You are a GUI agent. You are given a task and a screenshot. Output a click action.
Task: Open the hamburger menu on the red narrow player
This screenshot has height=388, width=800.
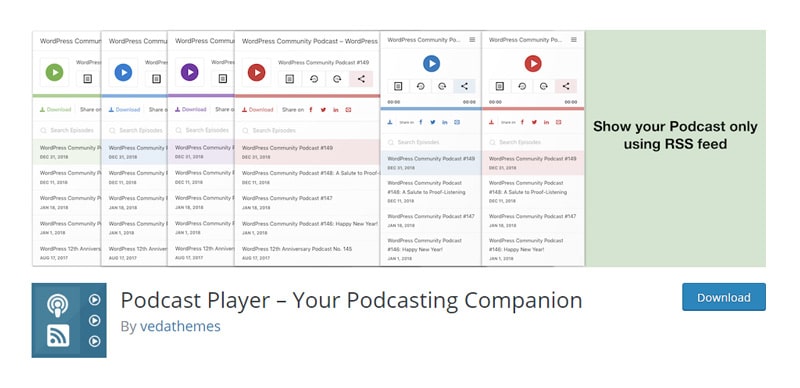(574, 40)
